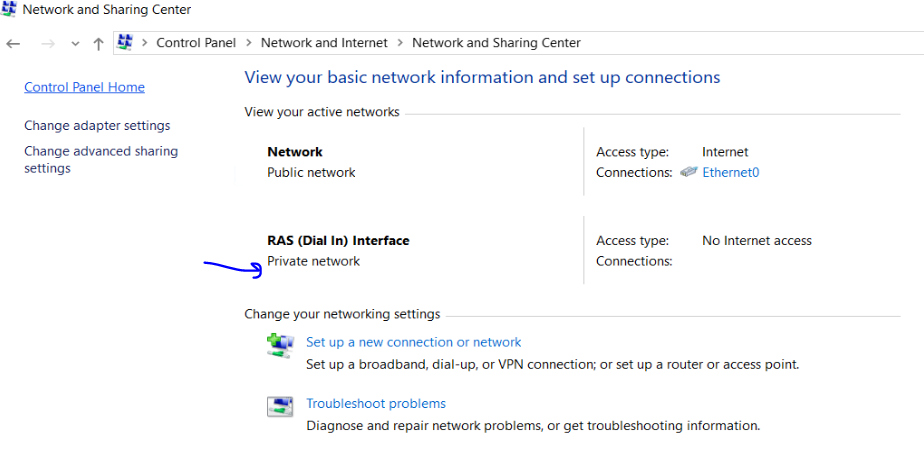The width and height of the screenshot is (924, 471).
Task: Click 'Diagnose and repair network problems' description
Action: point(533,426)
